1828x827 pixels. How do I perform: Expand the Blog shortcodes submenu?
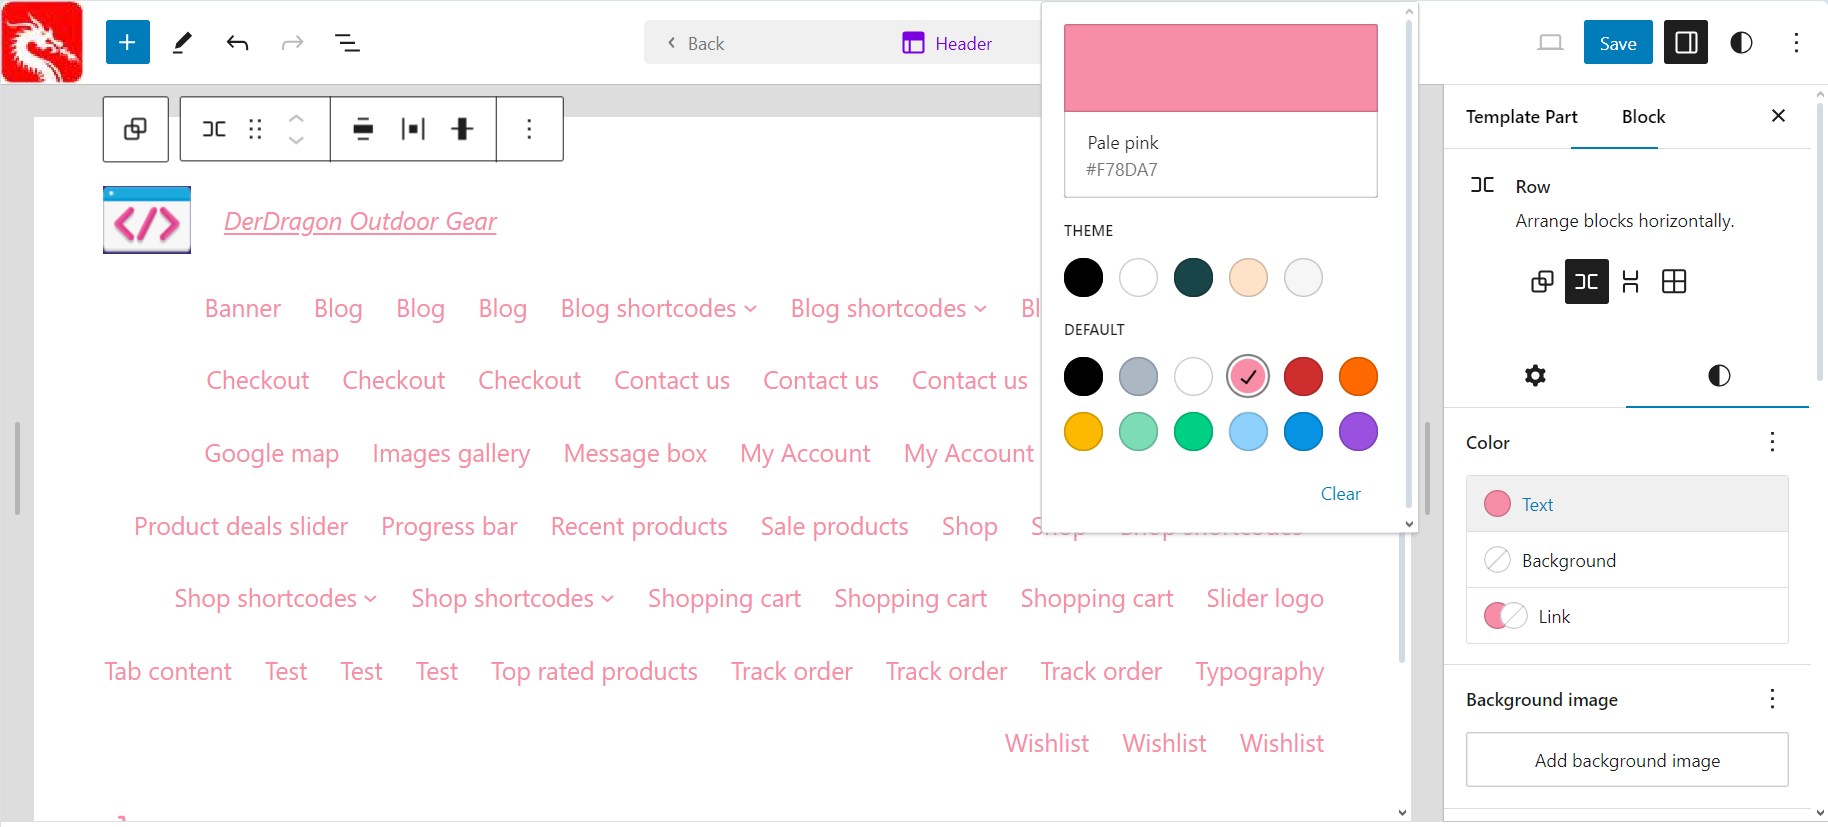(x=751, y=309)
